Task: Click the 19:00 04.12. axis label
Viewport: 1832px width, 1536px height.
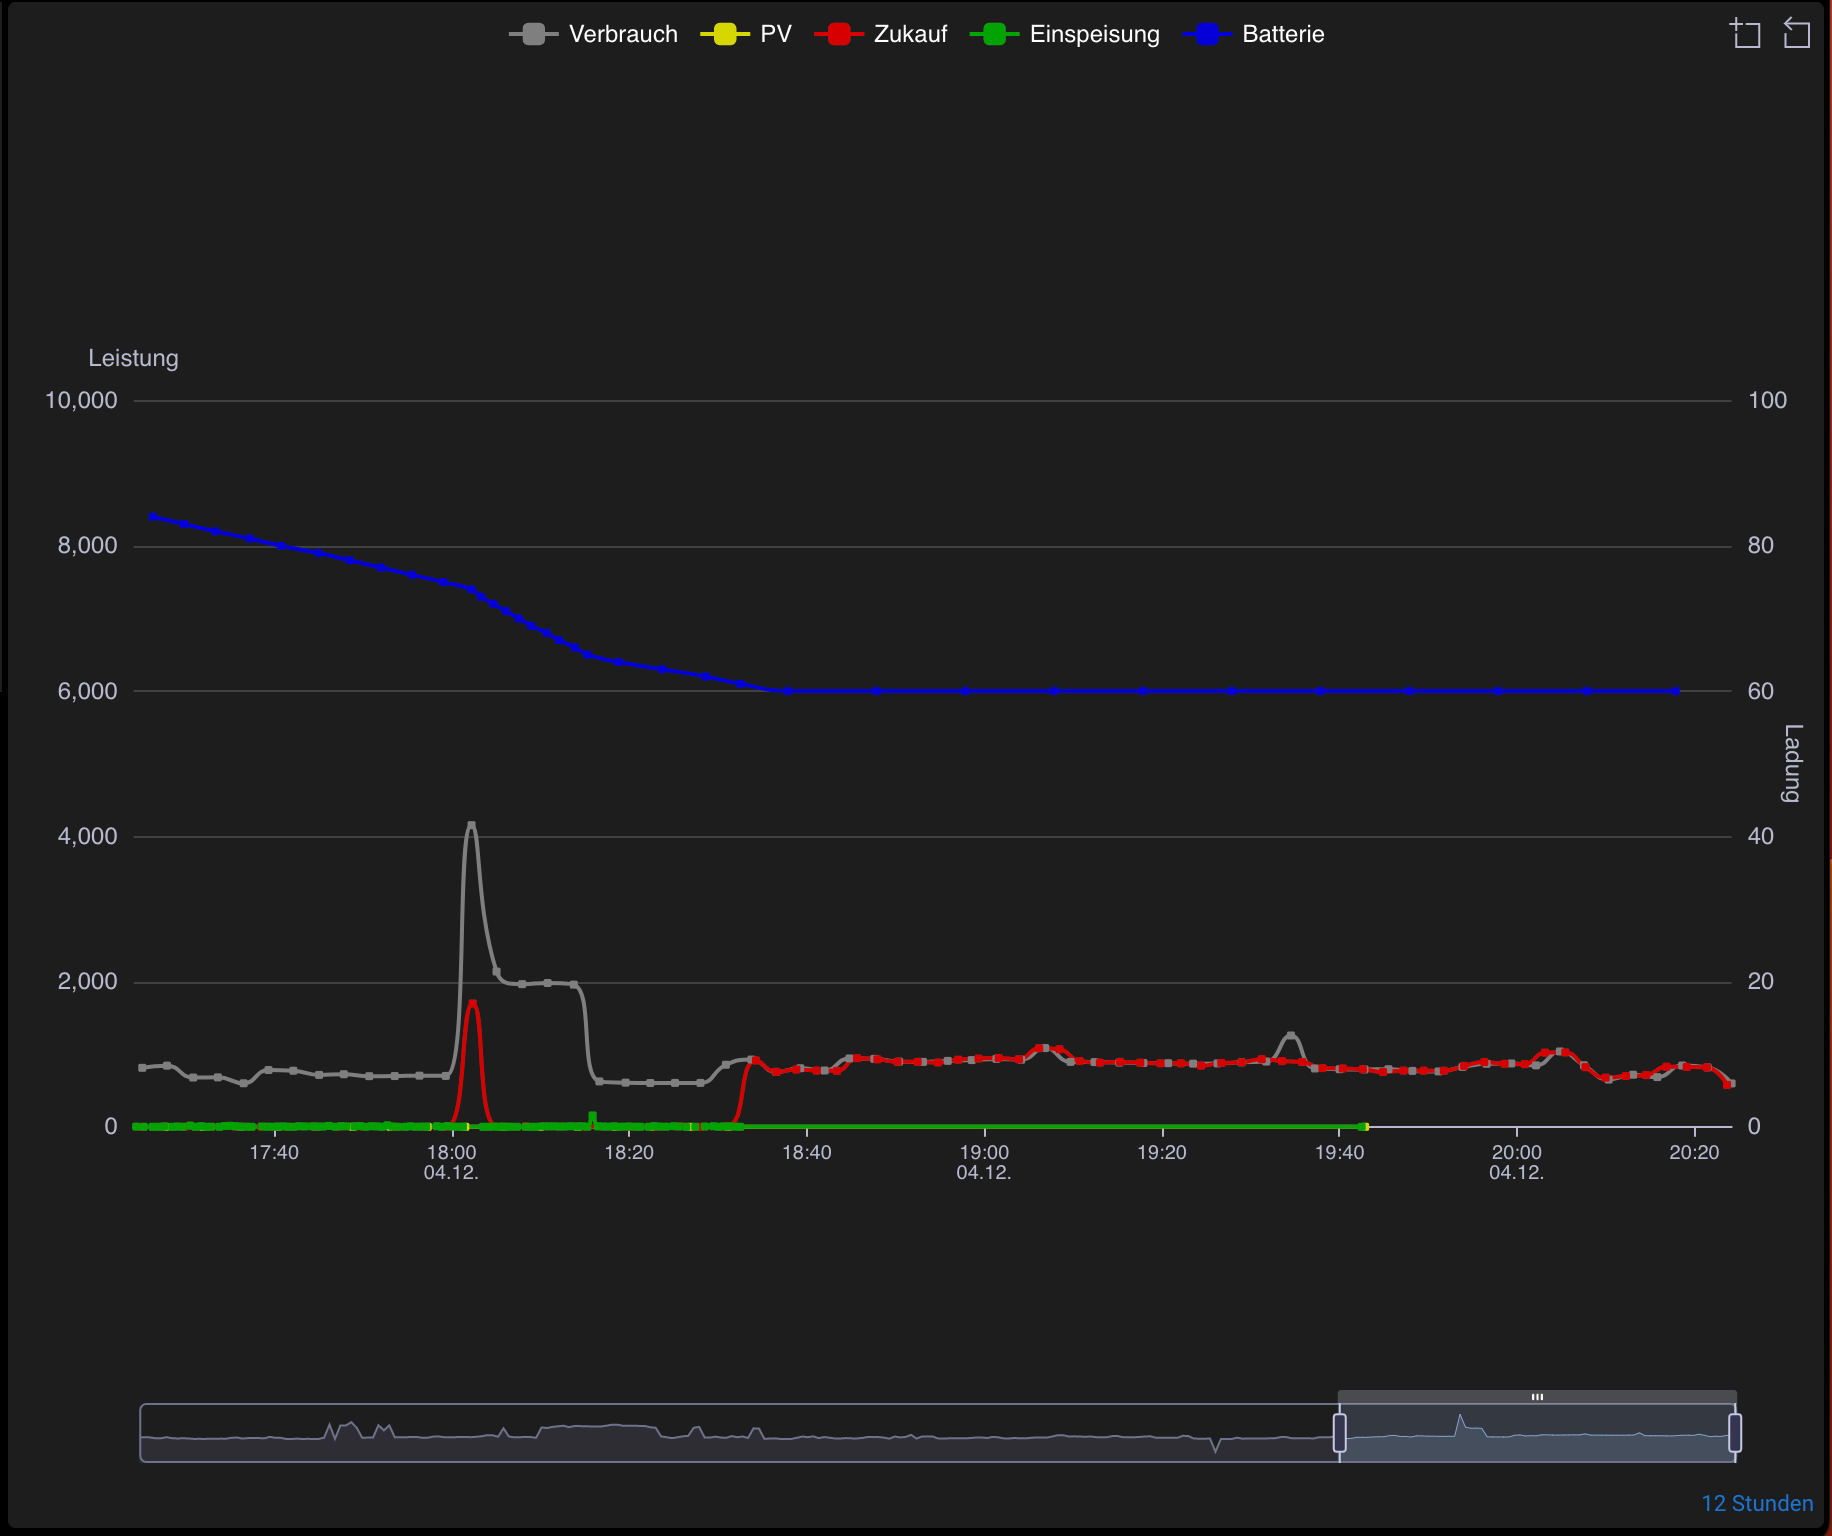Action: coord(984,1162)
